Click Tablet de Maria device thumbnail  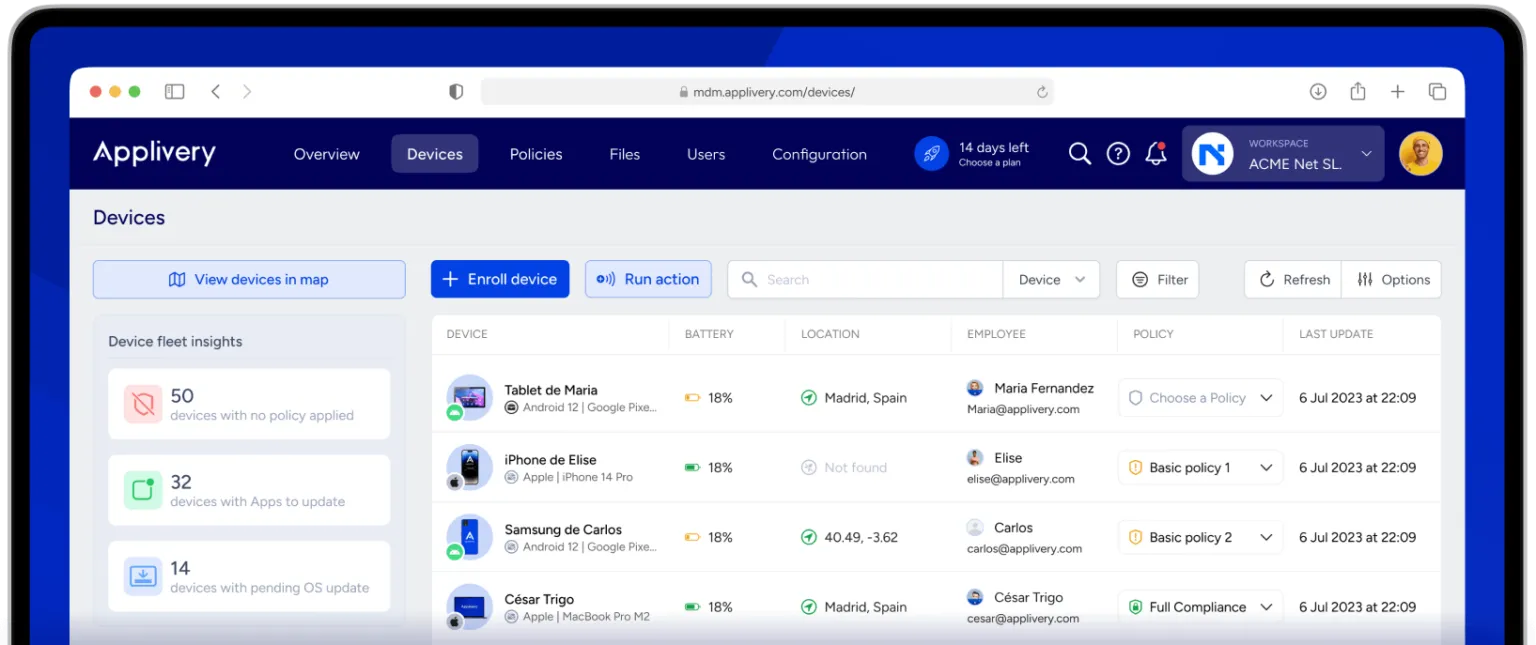[x=469, y=397]
